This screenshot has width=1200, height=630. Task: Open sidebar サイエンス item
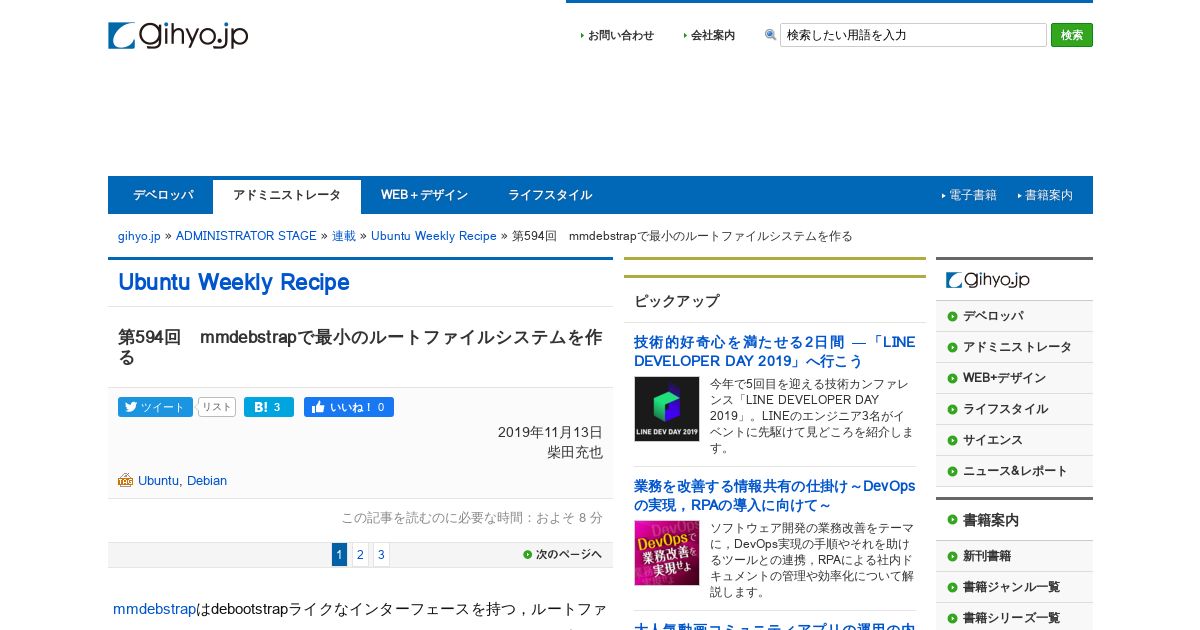coord(1014,440)
